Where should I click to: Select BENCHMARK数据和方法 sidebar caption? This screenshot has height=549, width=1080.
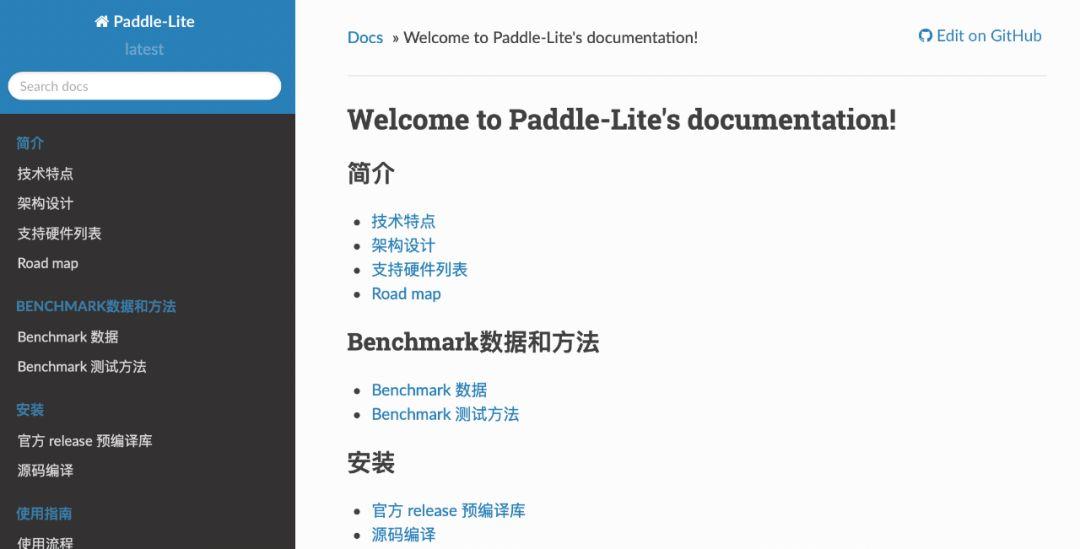(x=96, y=307)
